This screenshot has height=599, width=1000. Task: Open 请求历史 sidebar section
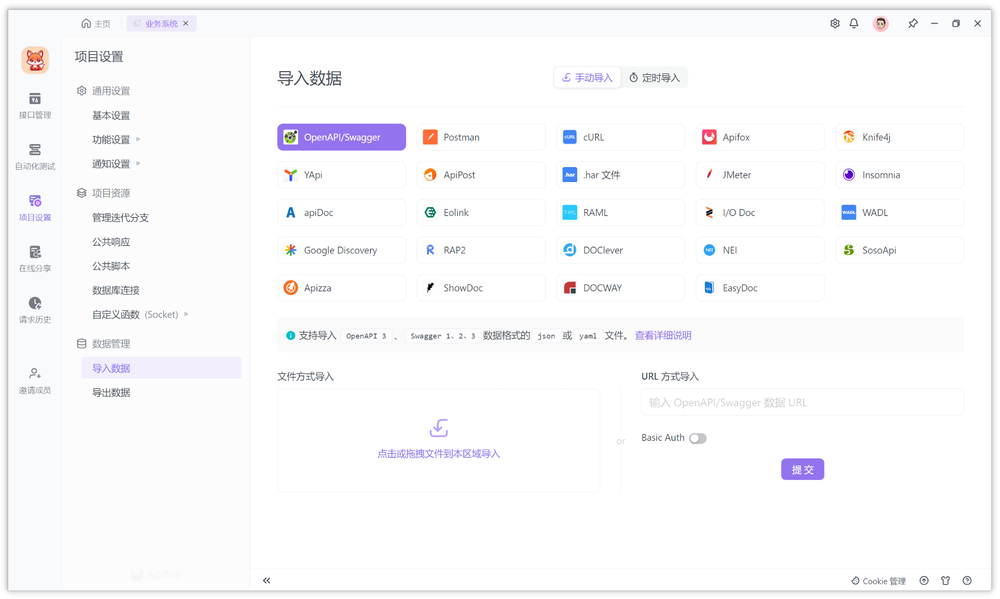click(x=35, y=310)
